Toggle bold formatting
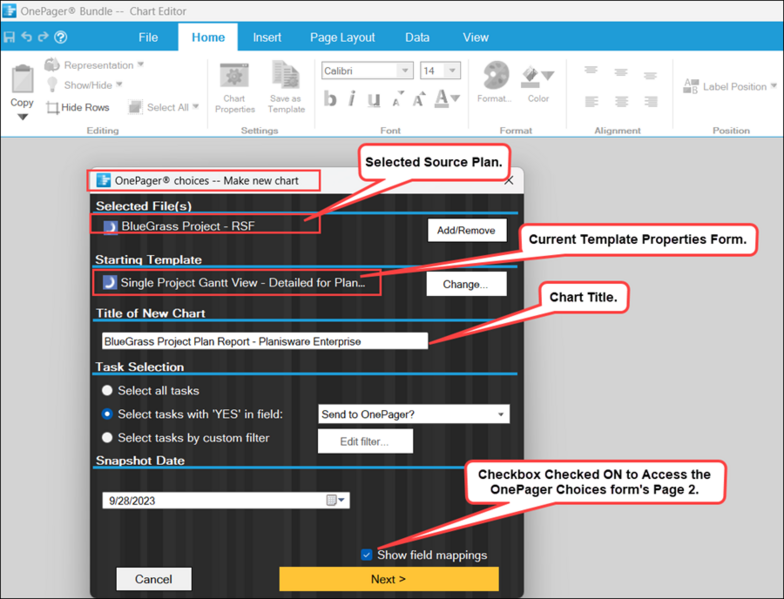784x599 pixels. coord(330,99)
